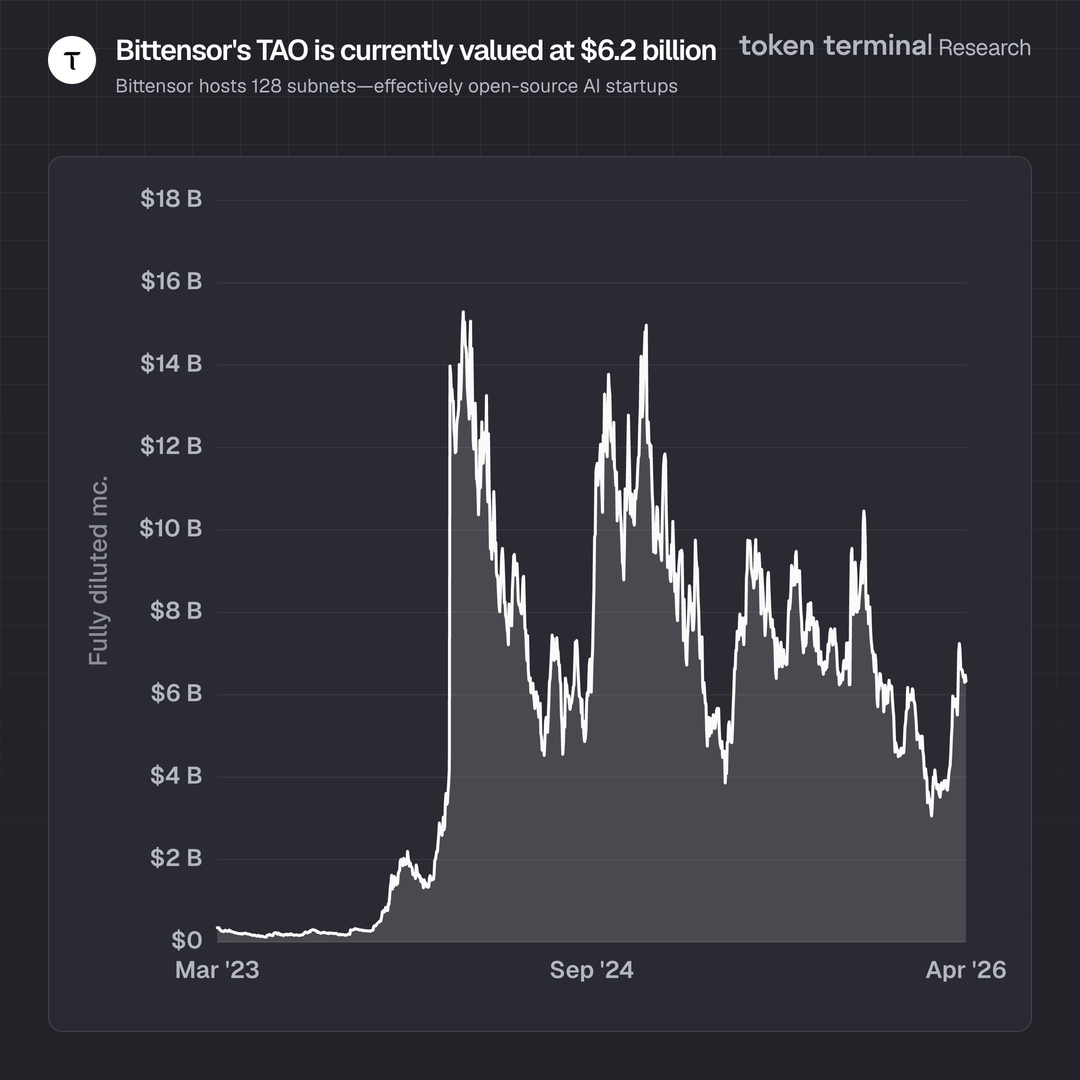The width and height of the screenshot is (1080, 1080).
Task: Click the Fully diluted mc. axis title
Action: coord(98,570)
